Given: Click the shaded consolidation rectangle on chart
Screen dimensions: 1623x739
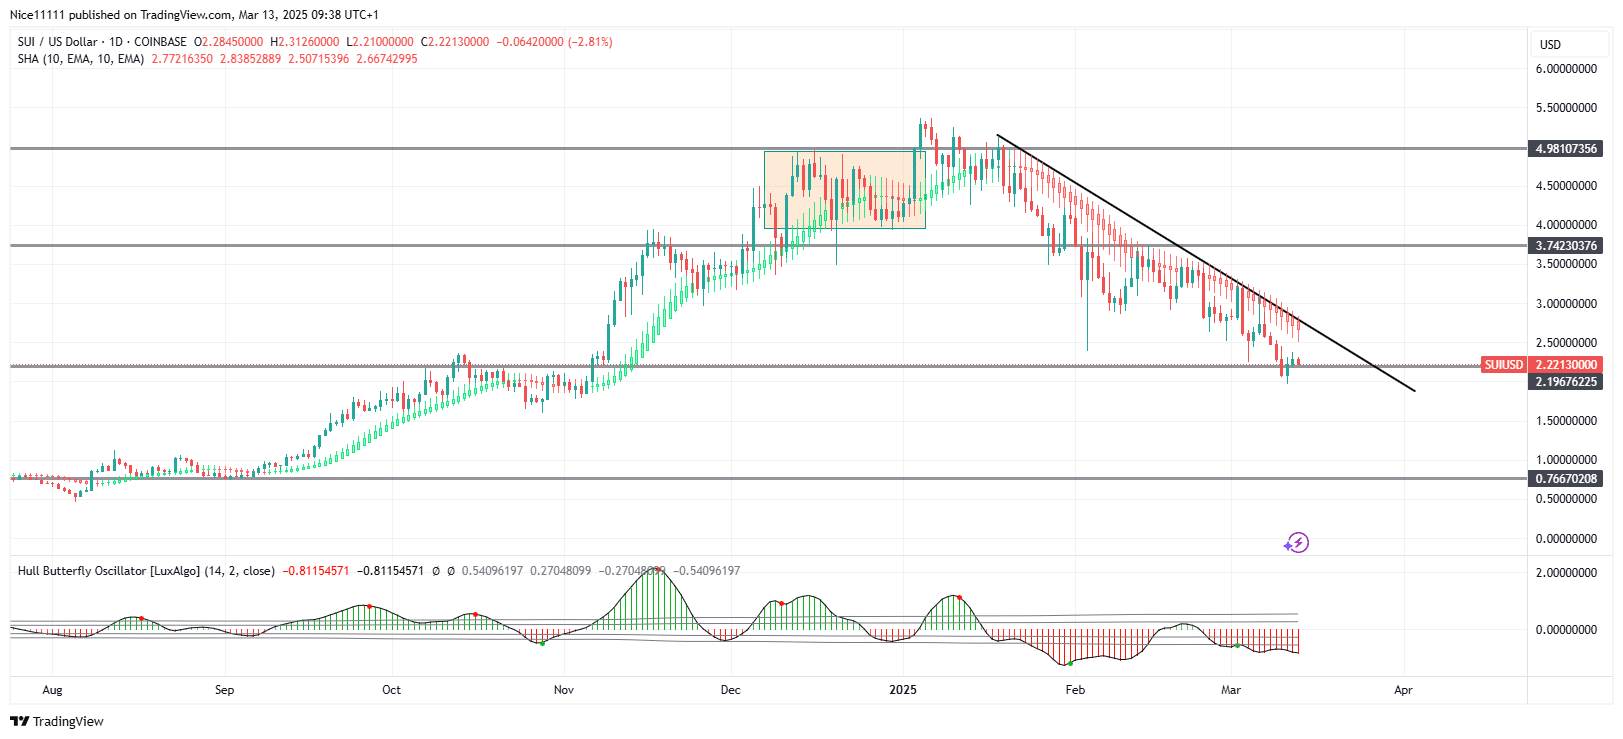Looking at the screenshot, I should point(845,190).
